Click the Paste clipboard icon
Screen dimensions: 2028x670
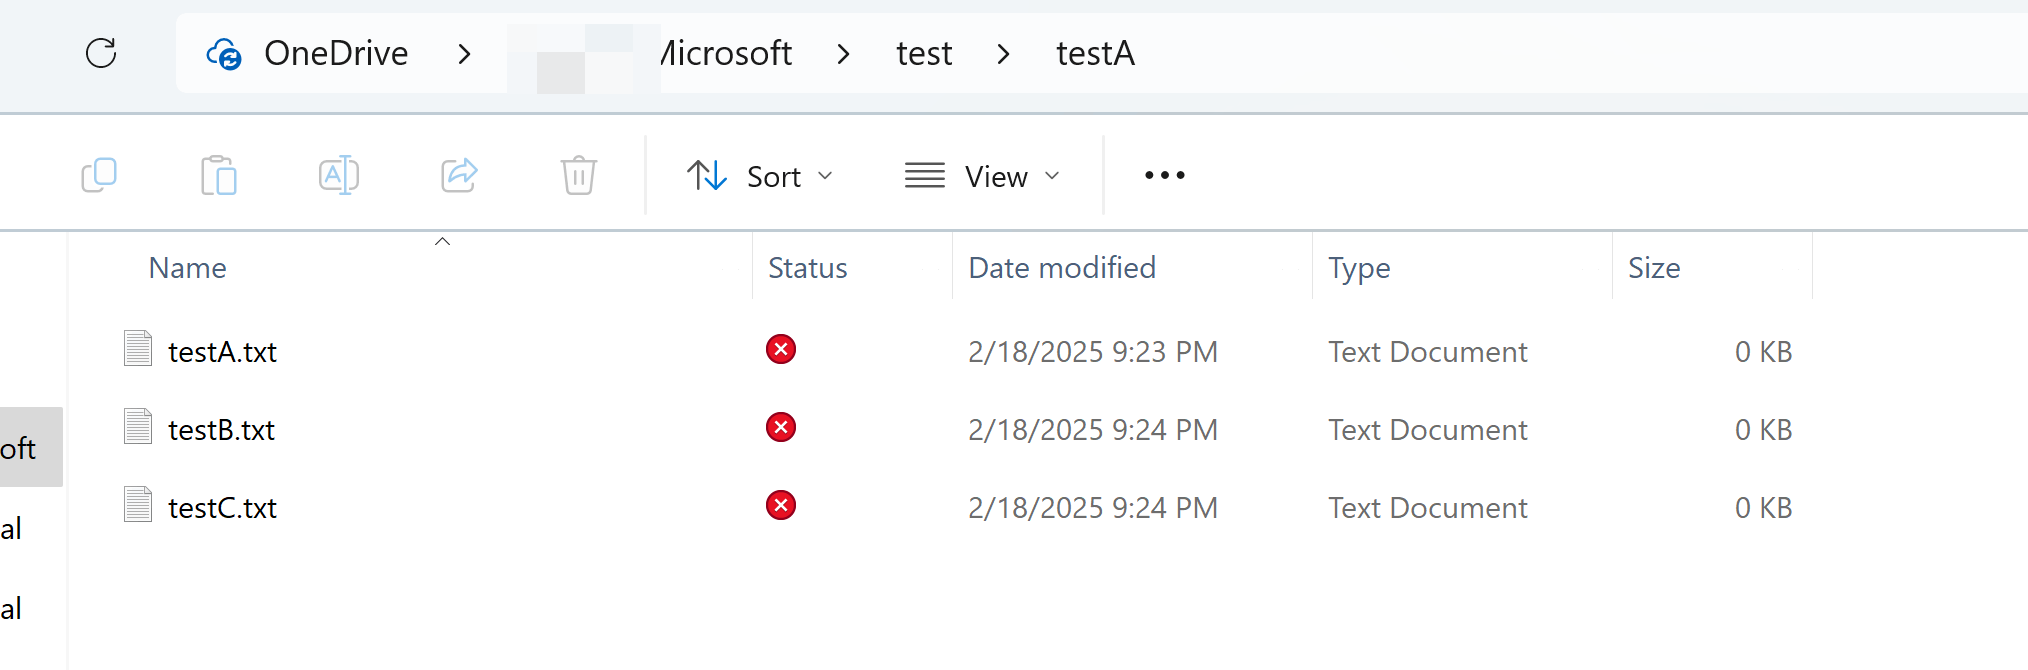tap(218, 176)
